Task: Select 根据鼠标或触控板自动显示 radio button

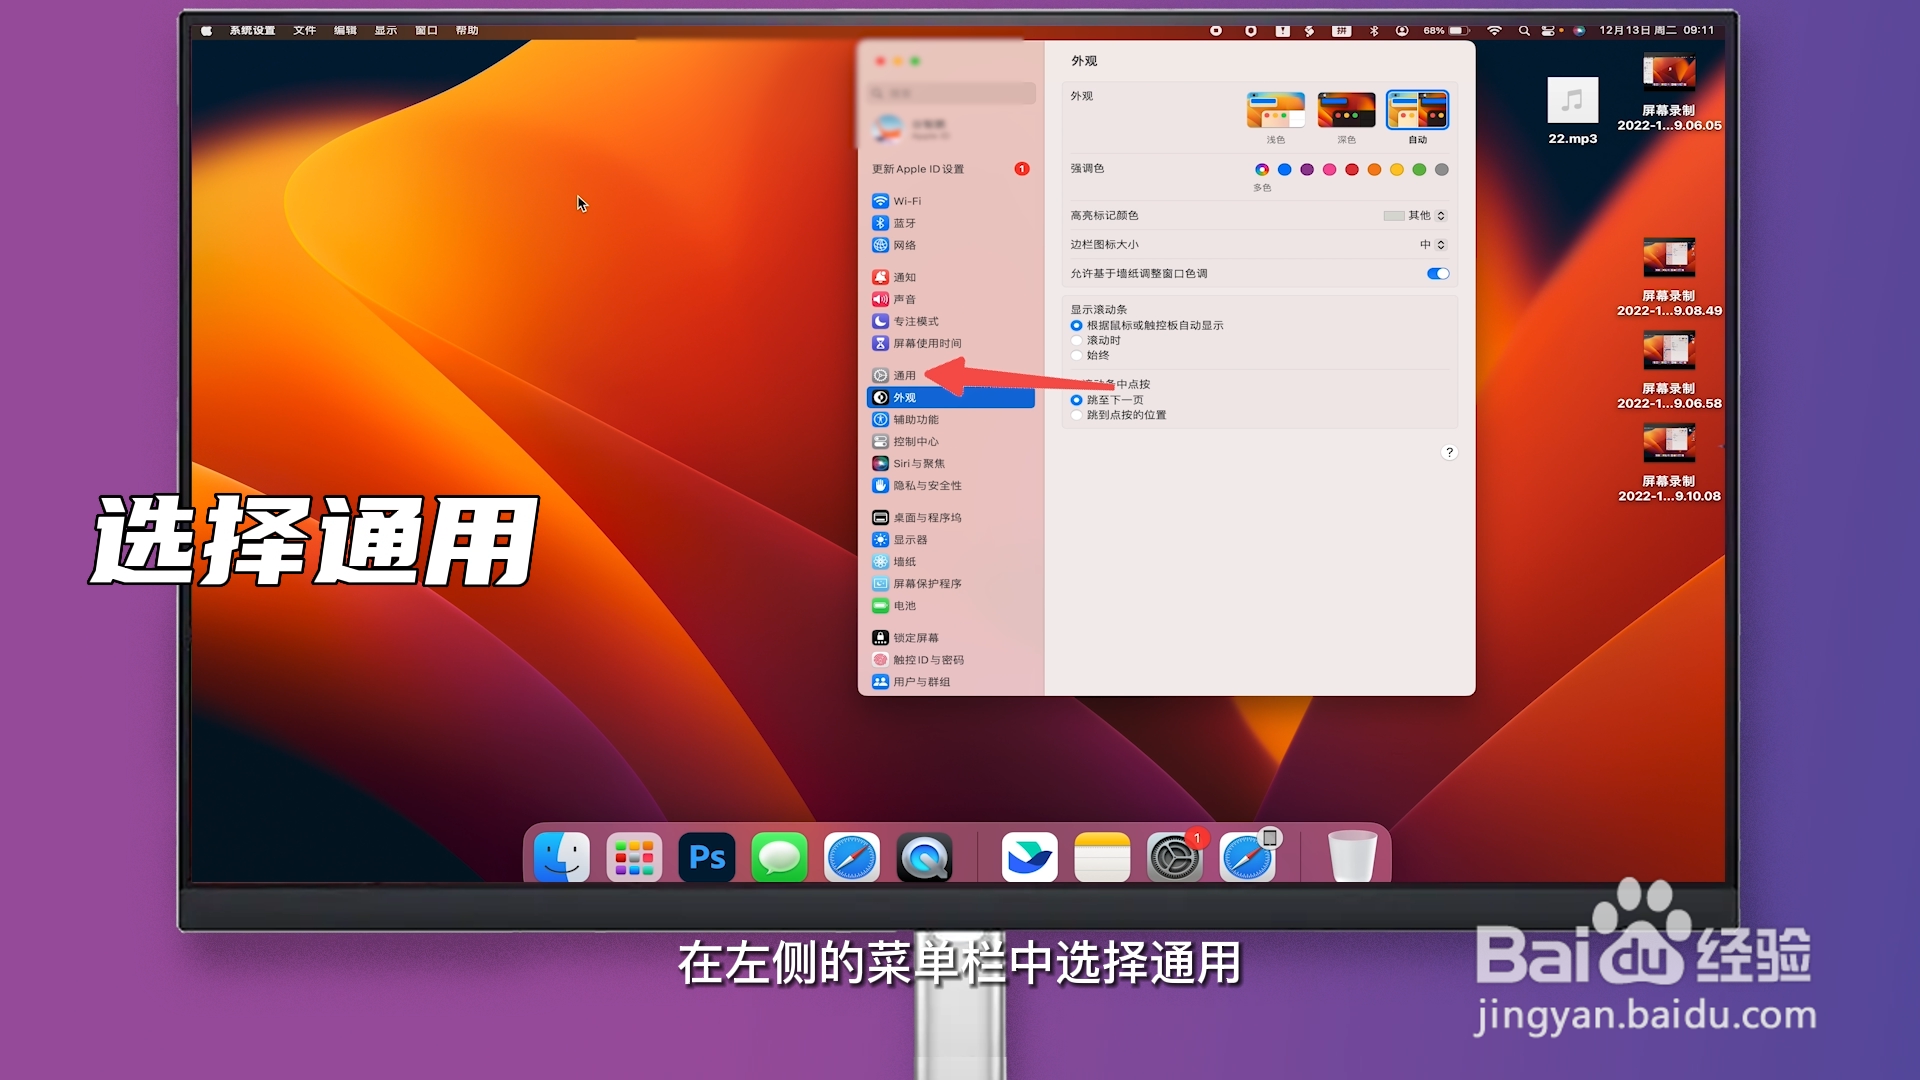Action: 1077,325
